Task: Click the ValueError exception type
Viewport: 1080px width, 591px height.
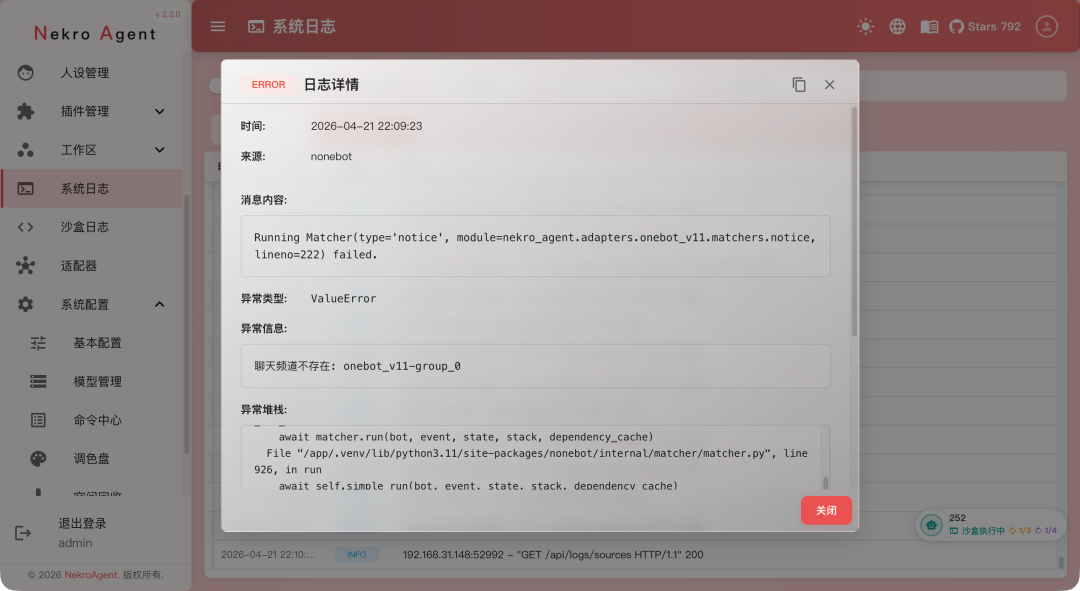Action: click(x=343, y=298)
